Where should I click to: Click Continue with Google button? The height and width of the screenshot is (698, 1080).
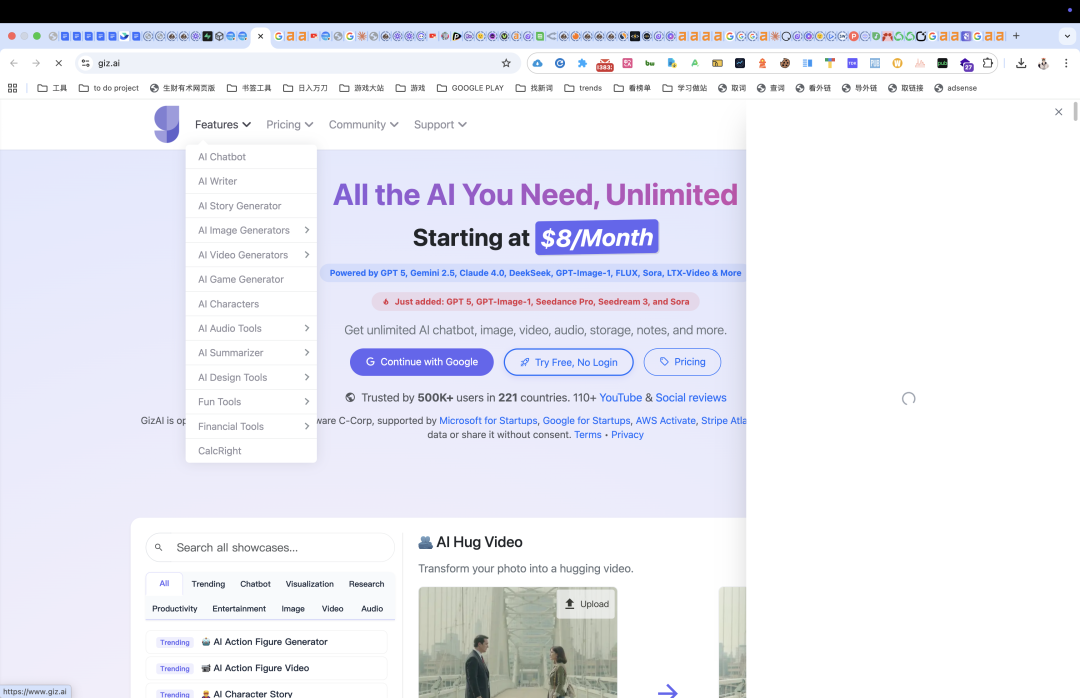(x=422, y=362)
